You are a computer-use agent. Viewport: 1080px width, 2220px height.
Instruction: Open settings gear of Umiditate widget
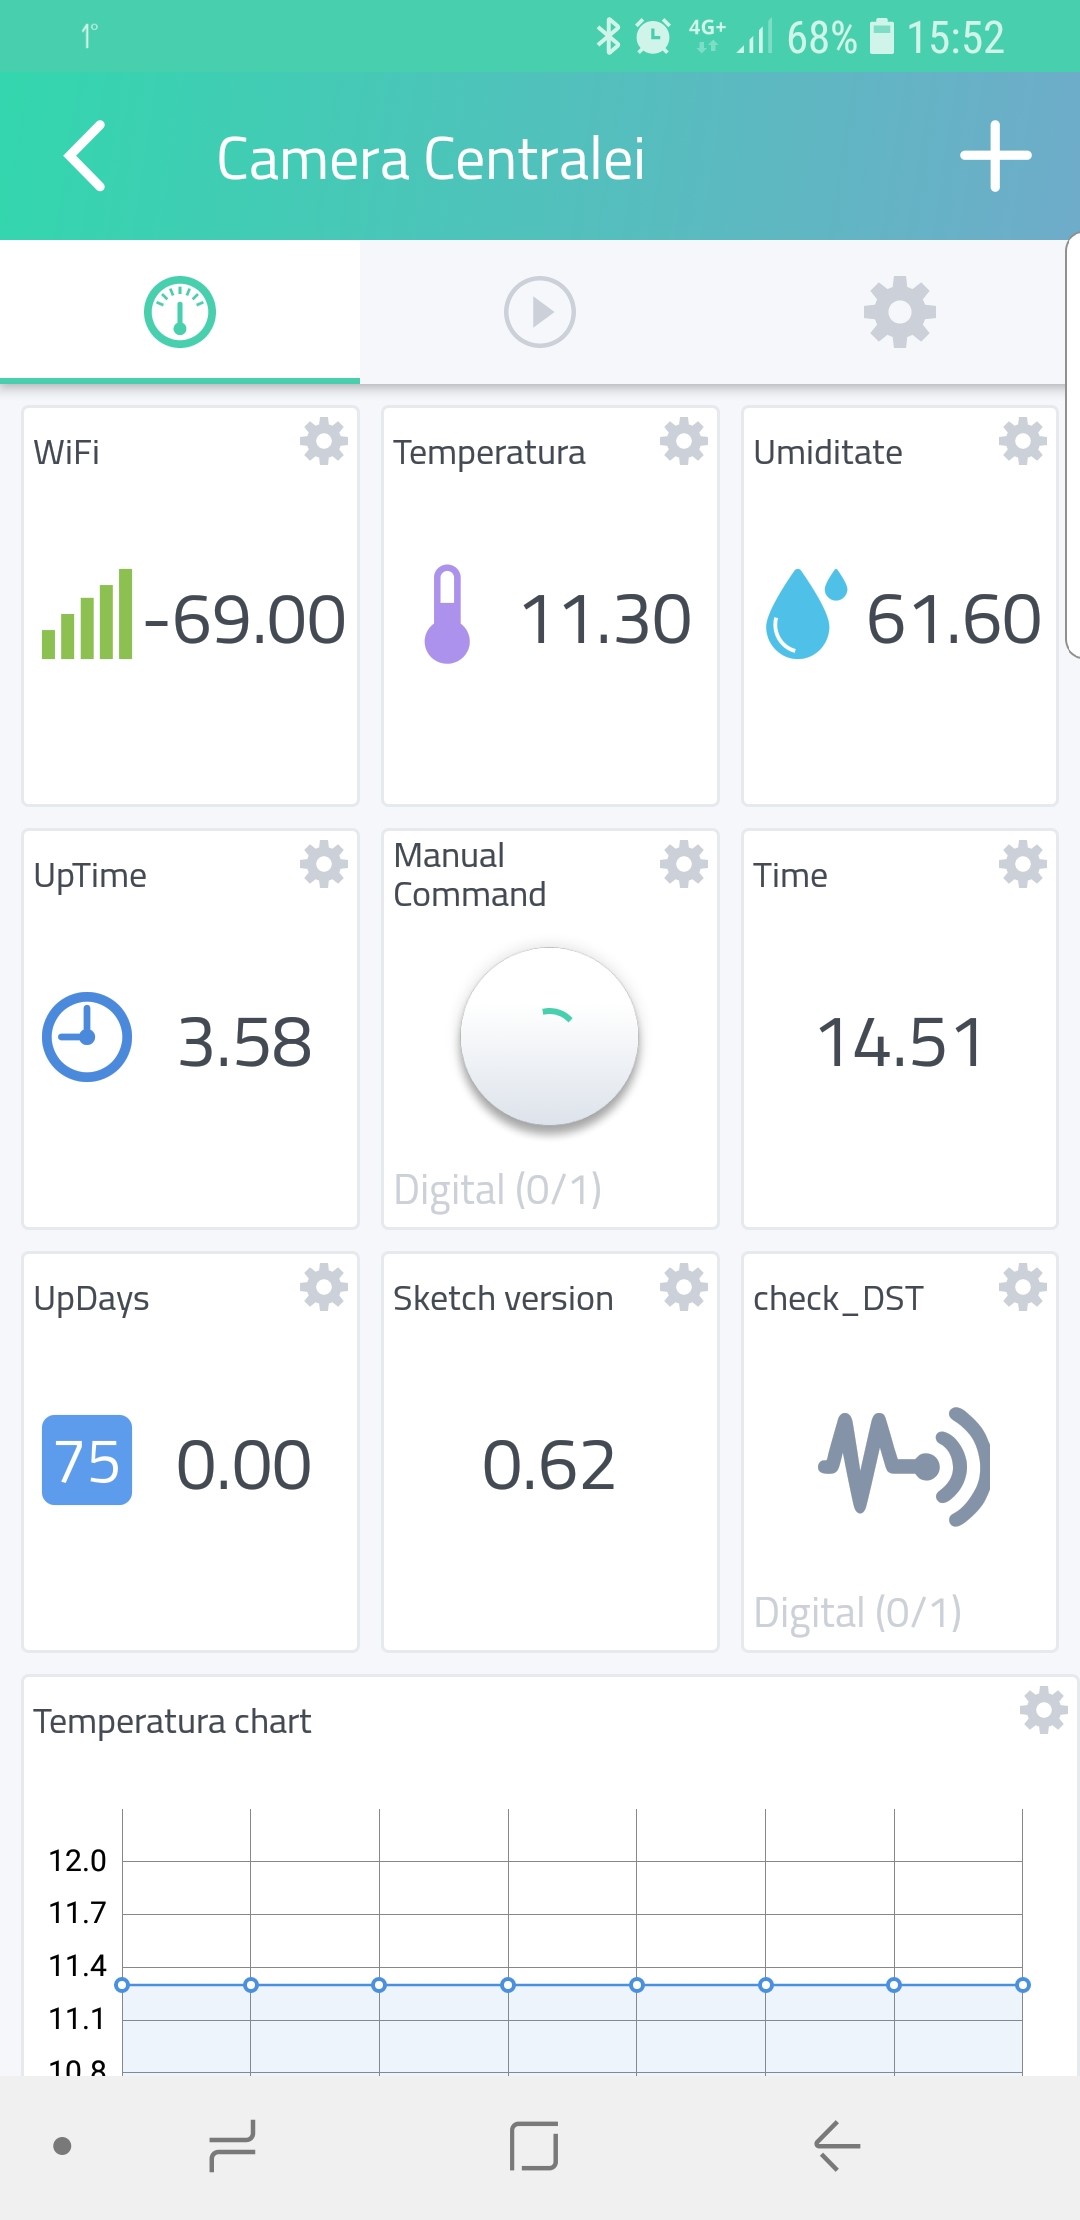click(x=1023, y=442)
